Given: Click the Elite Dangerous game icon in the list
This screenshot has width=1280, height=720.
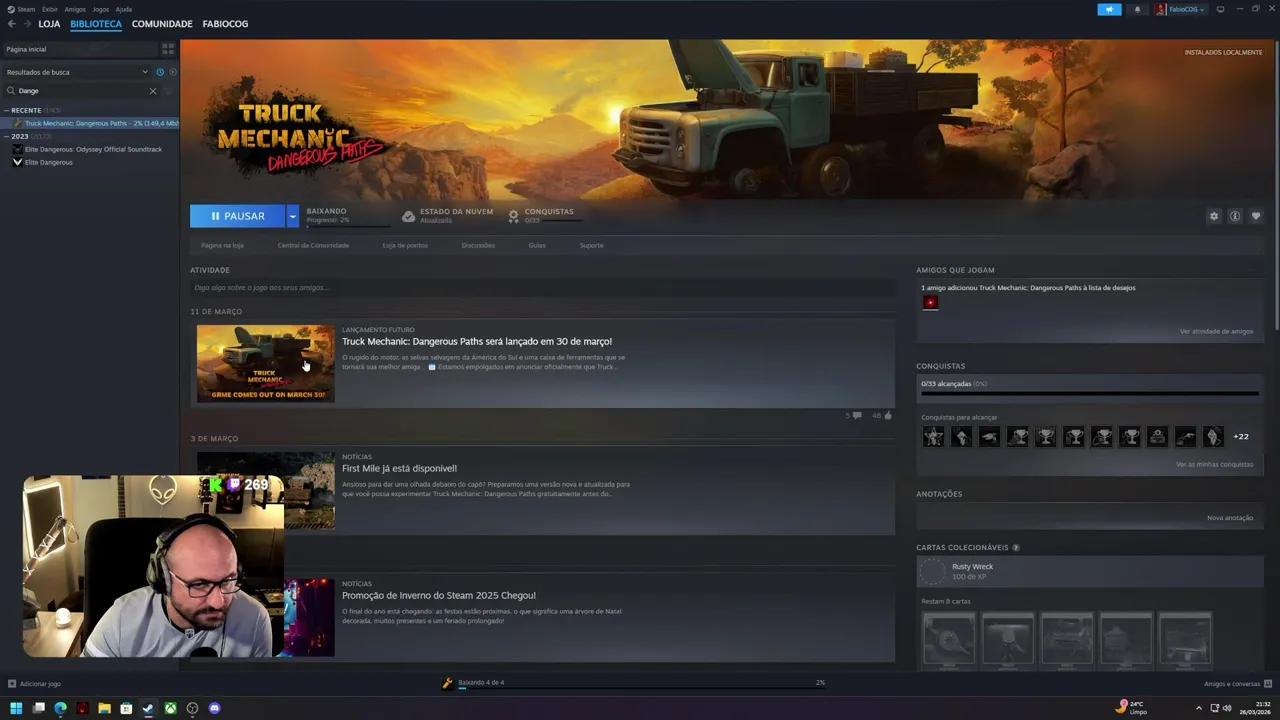Looking at the screenshot, I should click(17, 162).
